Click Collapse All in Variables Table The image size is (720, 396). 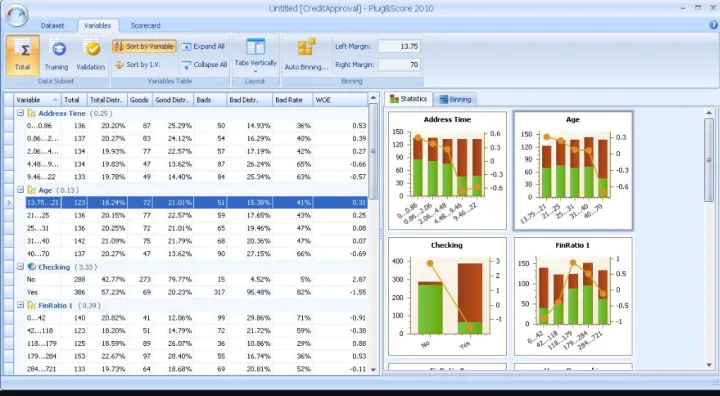click(x=204, y=65)
